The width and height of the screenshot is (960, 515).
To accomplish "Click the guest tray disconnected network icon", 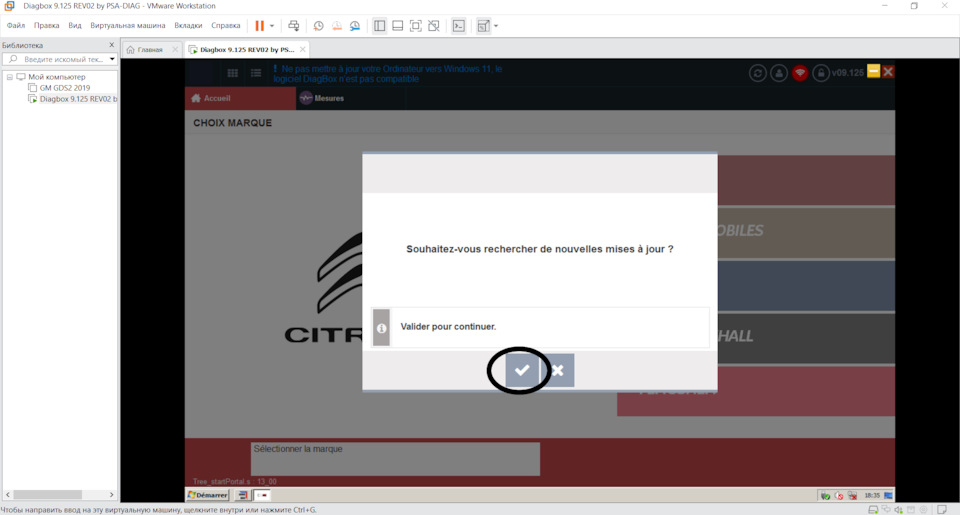I will (852, 495).
